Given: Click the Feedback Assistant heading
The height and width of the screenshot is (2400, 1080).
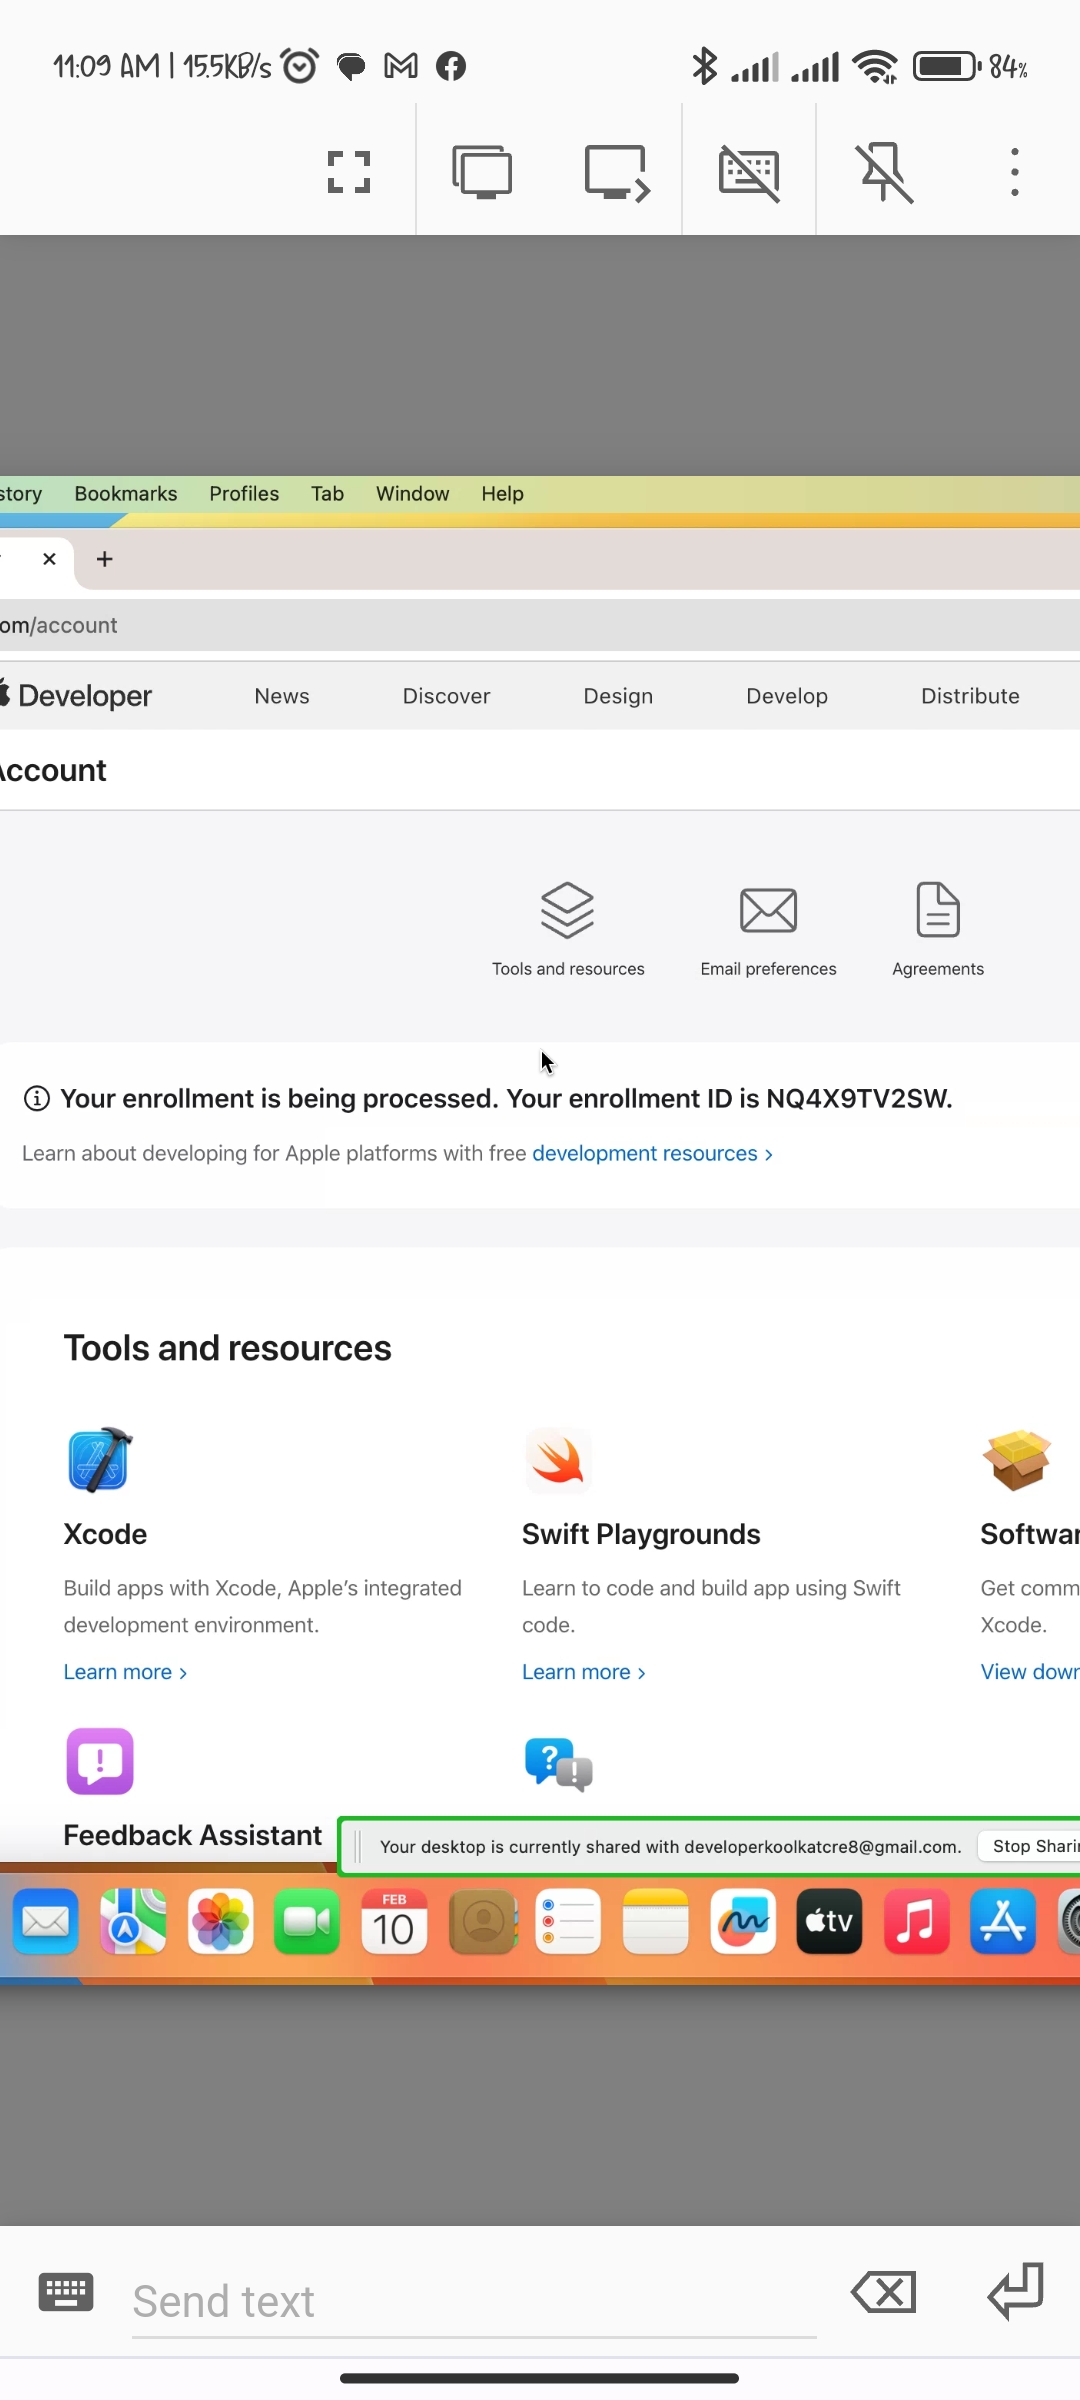Looking at the screenshot, I should (192, 1836).
